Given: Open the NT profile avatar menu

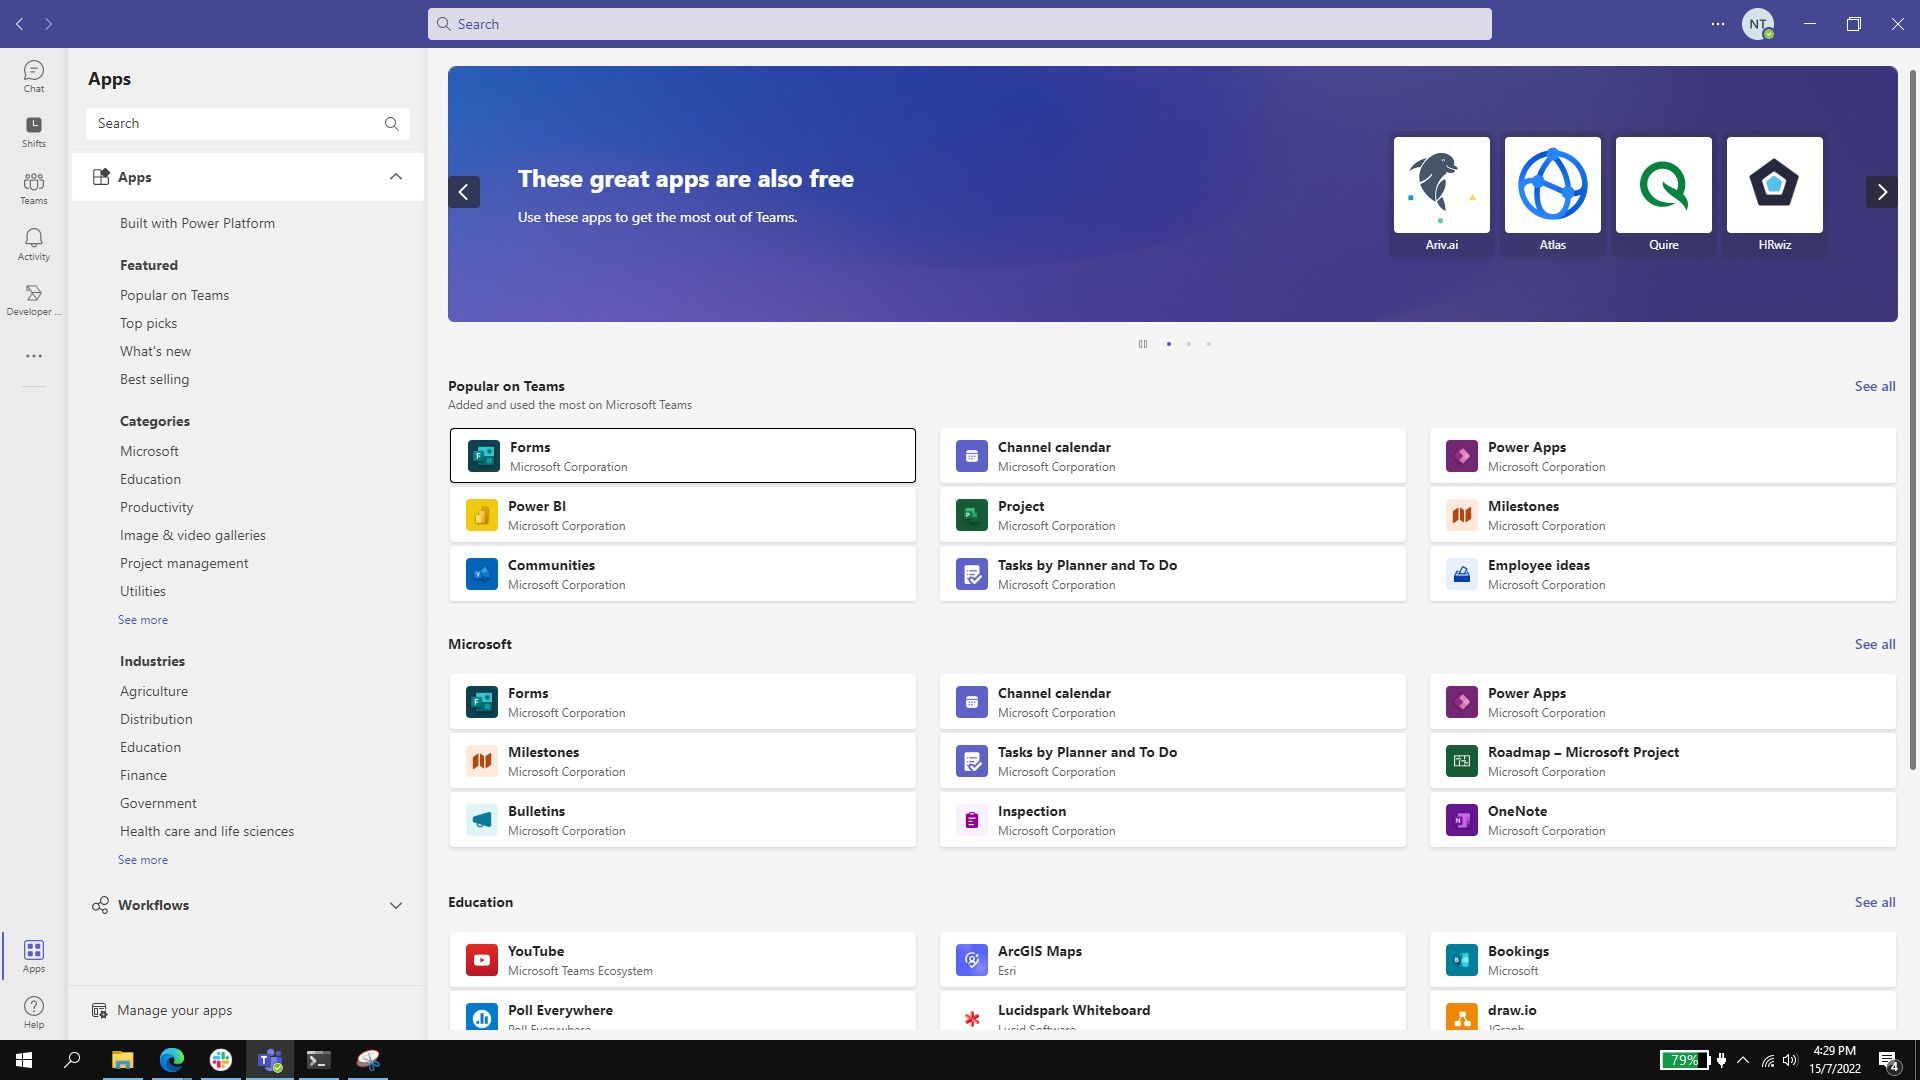Looking at the screenshot, I should click(1757, 24).
